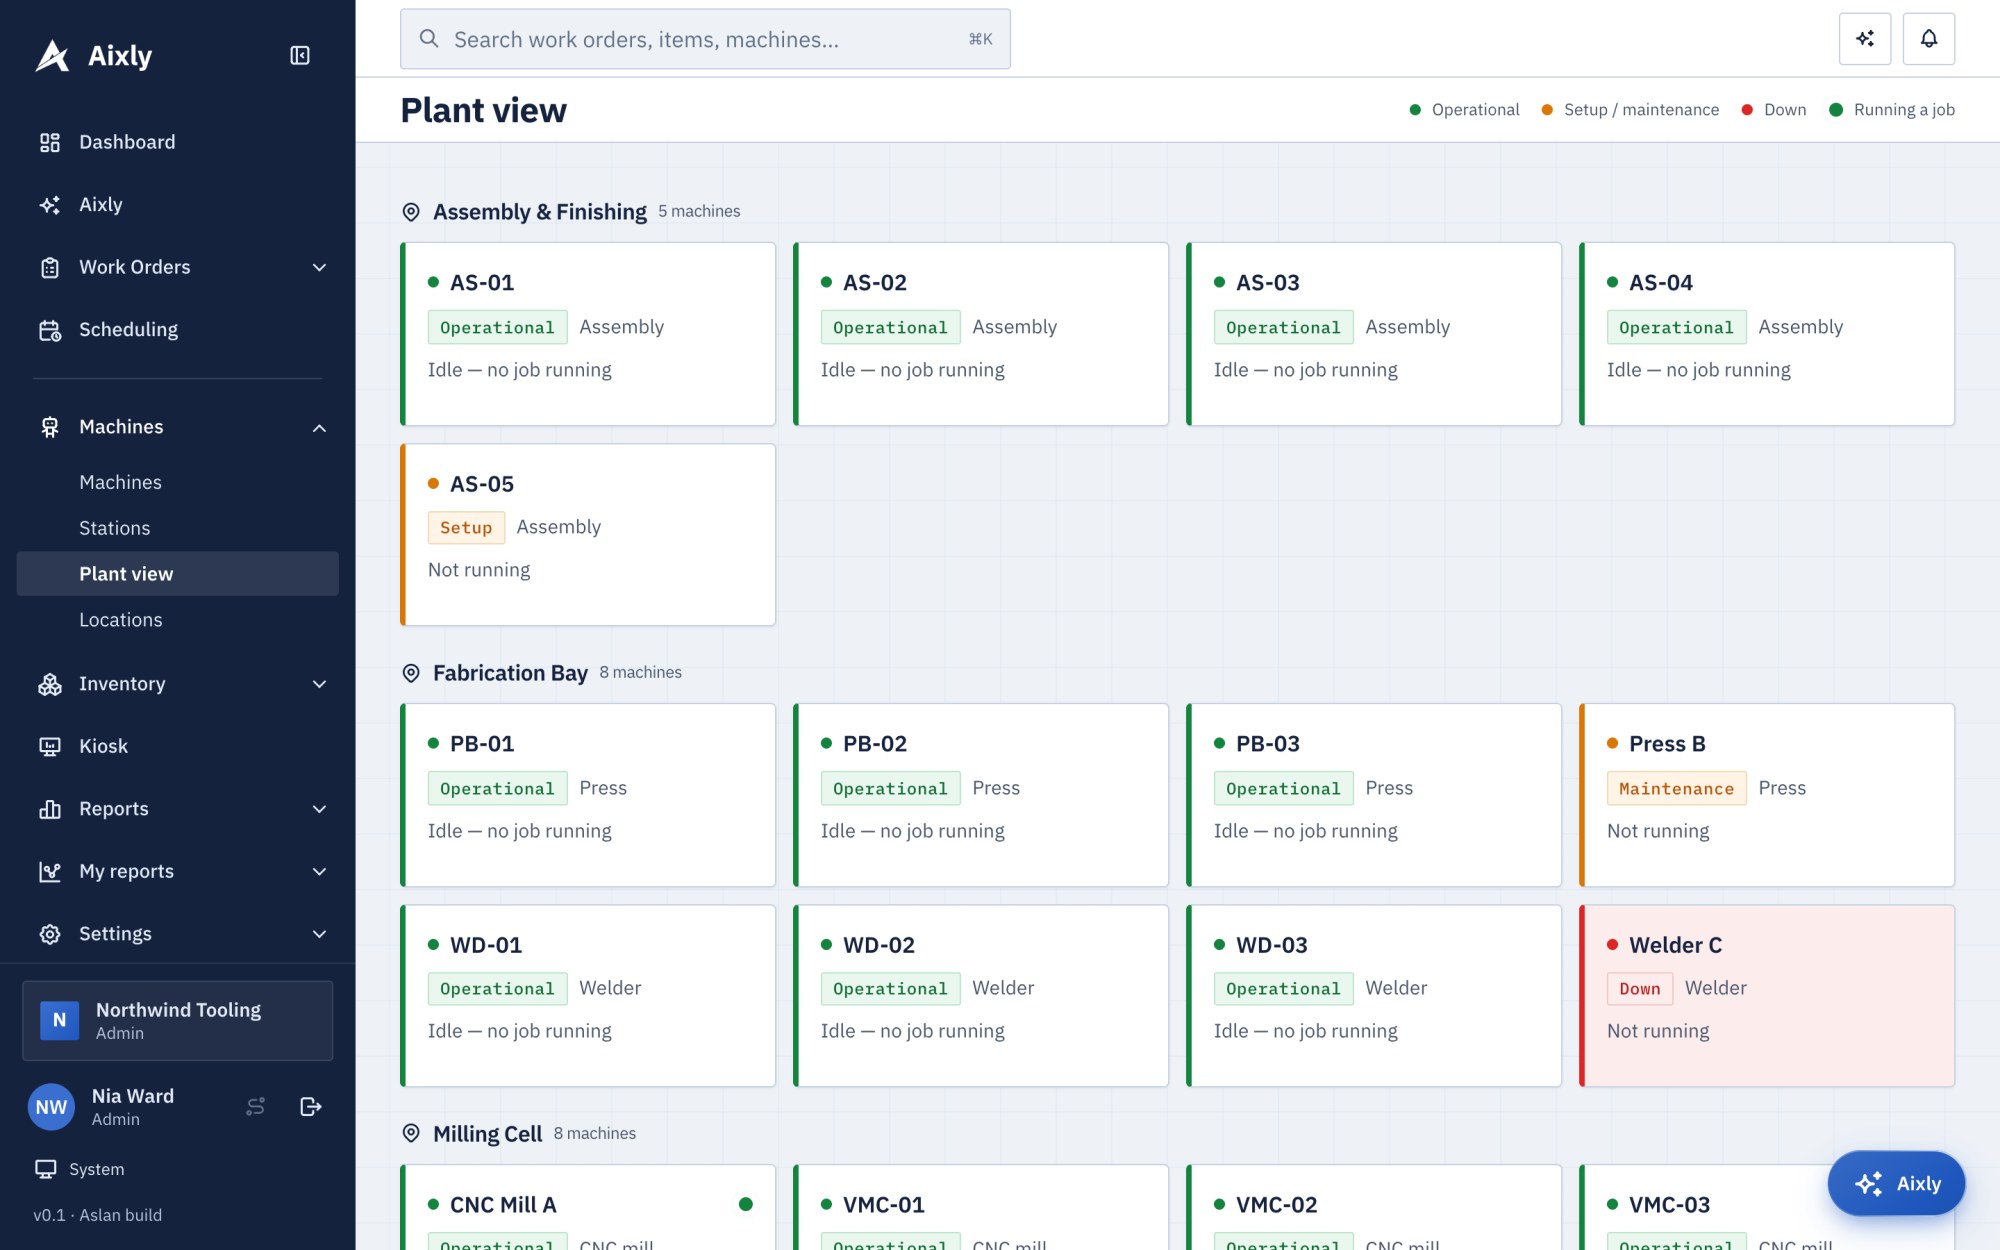
Task: Open the Northwind Tooling organization switcher
Action: (x=178, y=1020)
